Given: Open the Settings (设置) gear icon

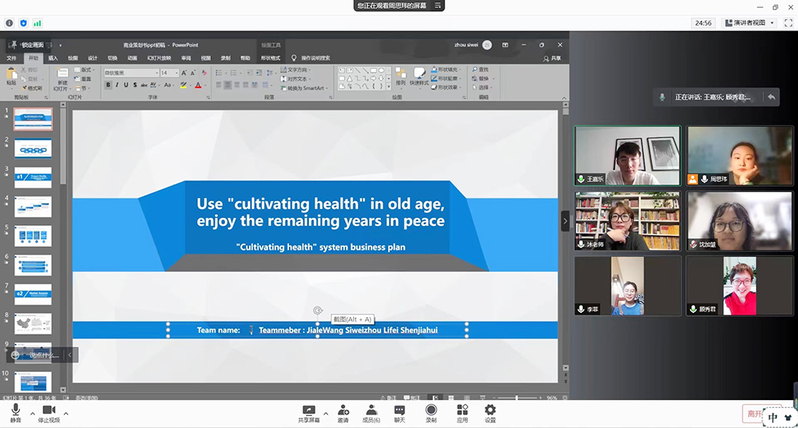Looking at the screenshot, I should (490, 411).
